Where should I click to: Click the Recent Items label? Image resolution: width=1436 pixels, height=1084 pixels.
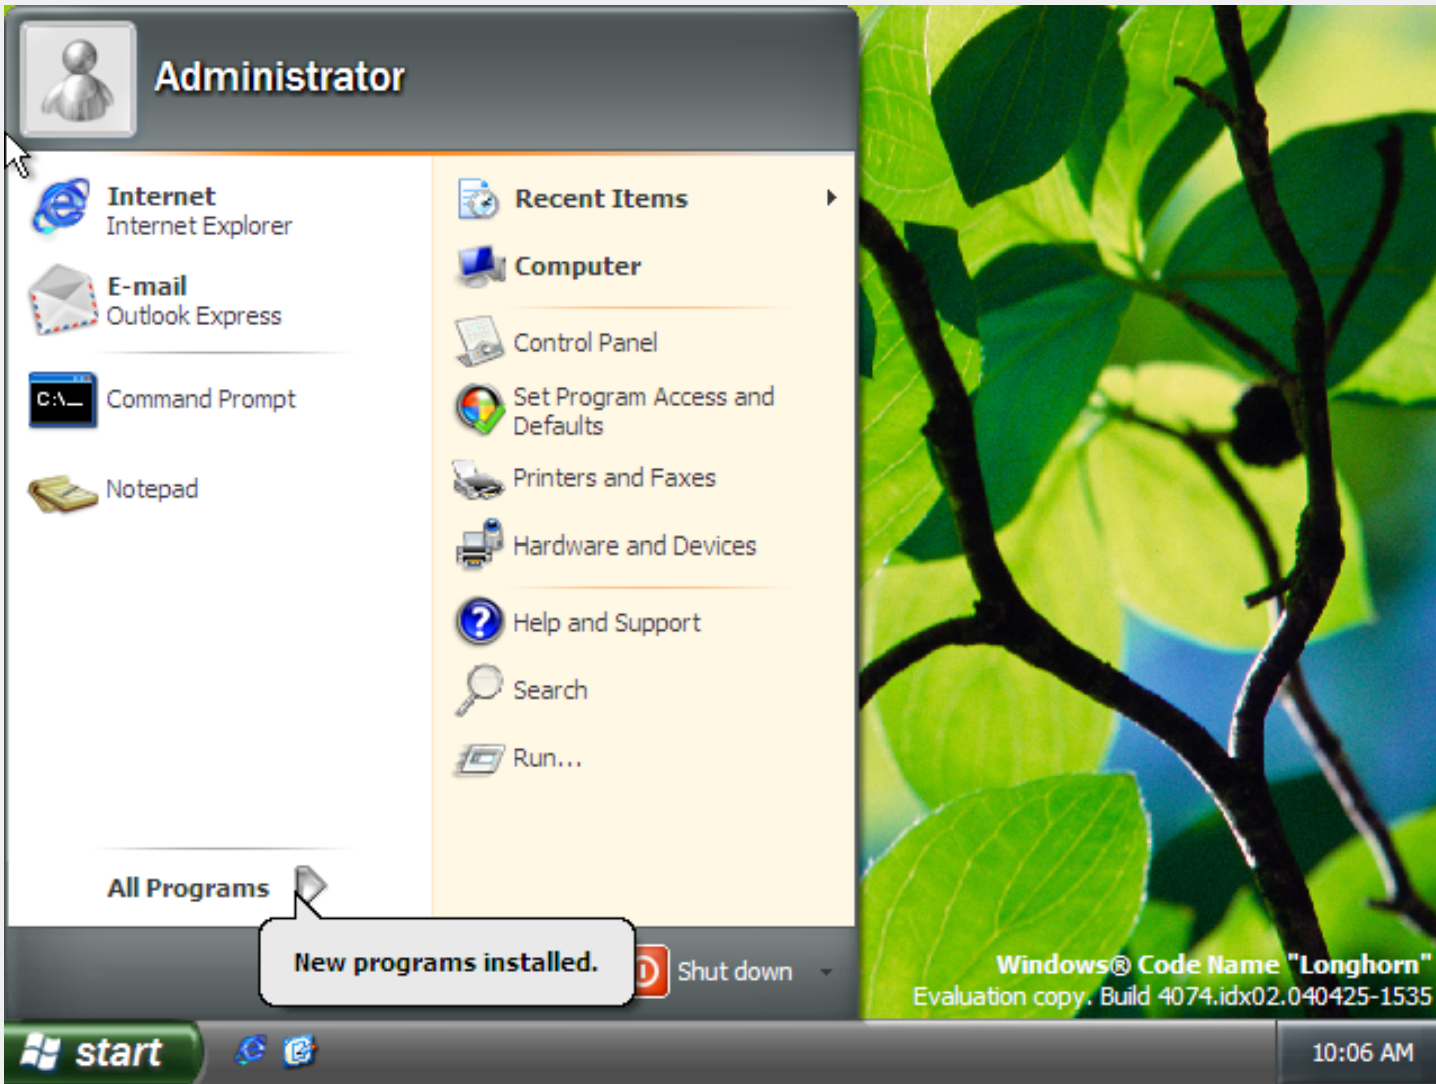(601, 198)
